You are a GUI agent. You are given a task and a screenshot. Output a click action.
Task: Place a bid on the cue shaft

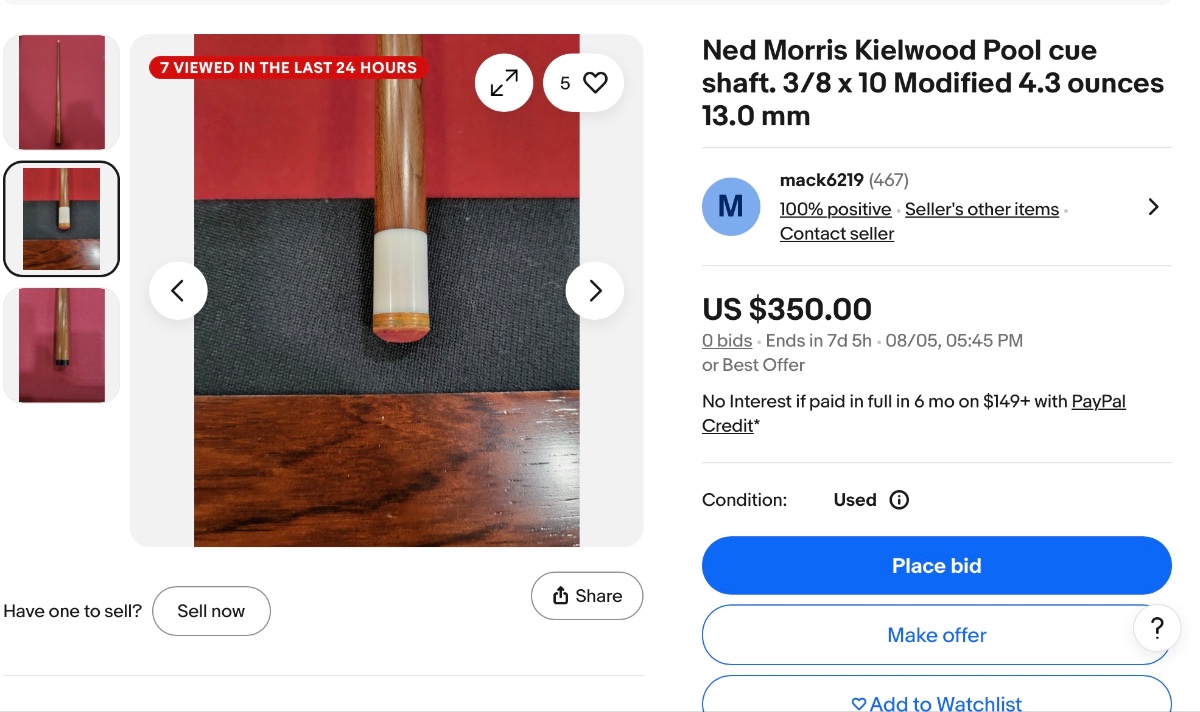[x=936, y=566]
